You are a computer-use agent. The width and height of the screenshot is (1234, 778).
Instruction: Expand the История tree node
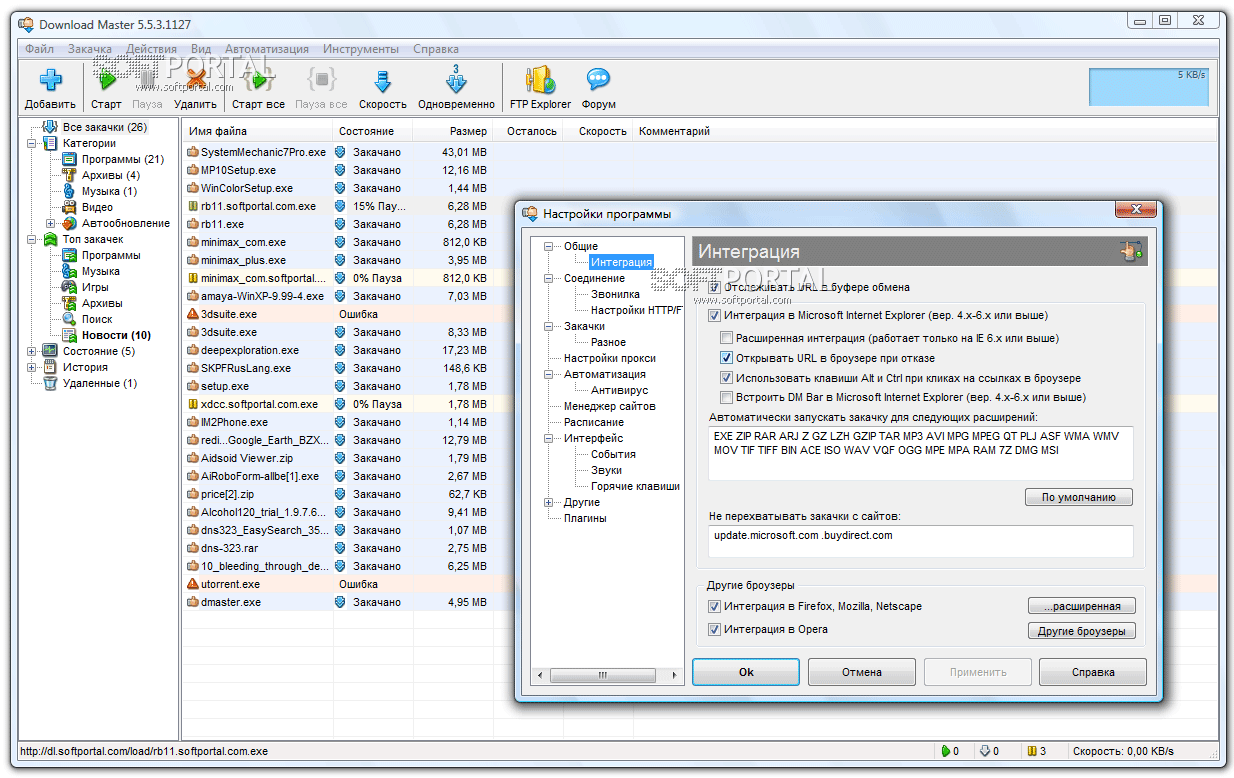click(x=33, y=367)
